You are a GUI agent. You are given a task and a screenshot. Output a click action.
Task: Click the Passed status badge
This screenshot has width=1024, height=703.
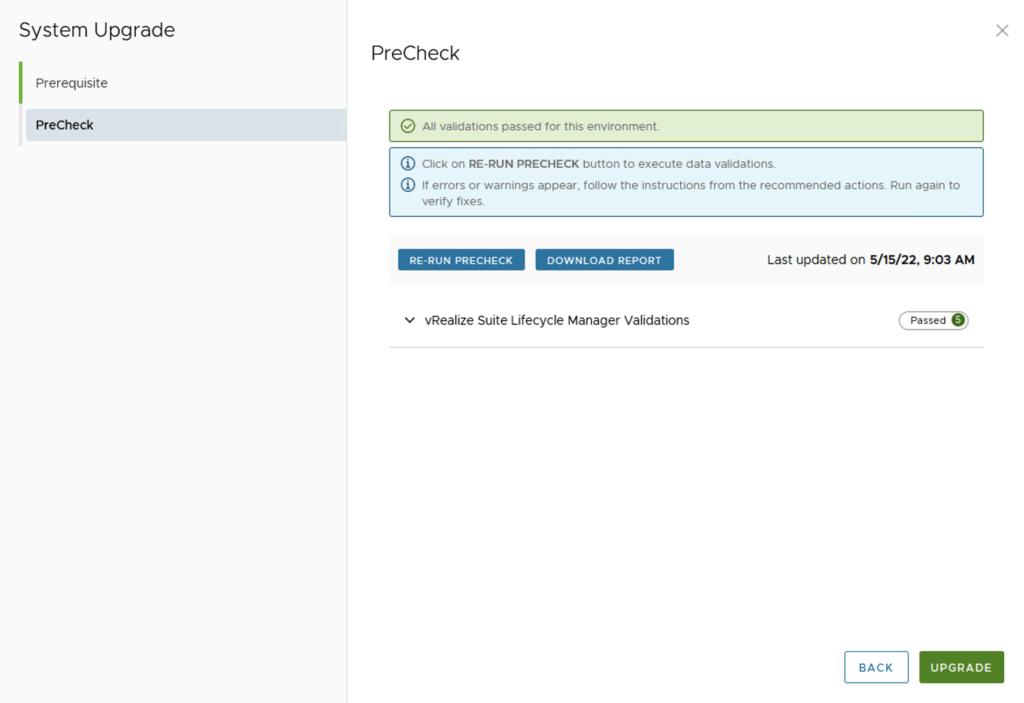coord(927,320)
